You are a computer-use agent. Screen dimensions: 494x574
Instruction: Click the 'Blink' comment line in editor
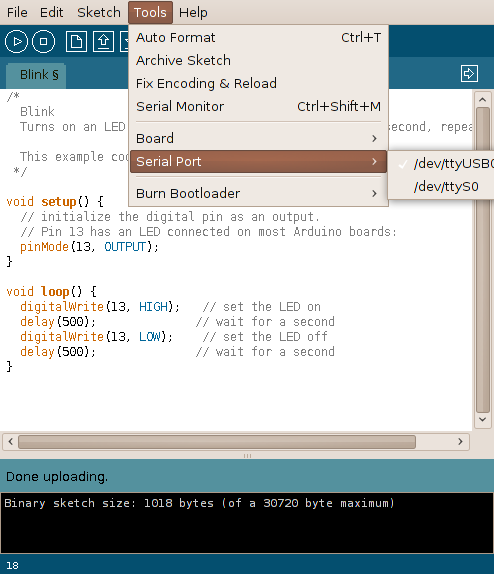coord(37,112)
